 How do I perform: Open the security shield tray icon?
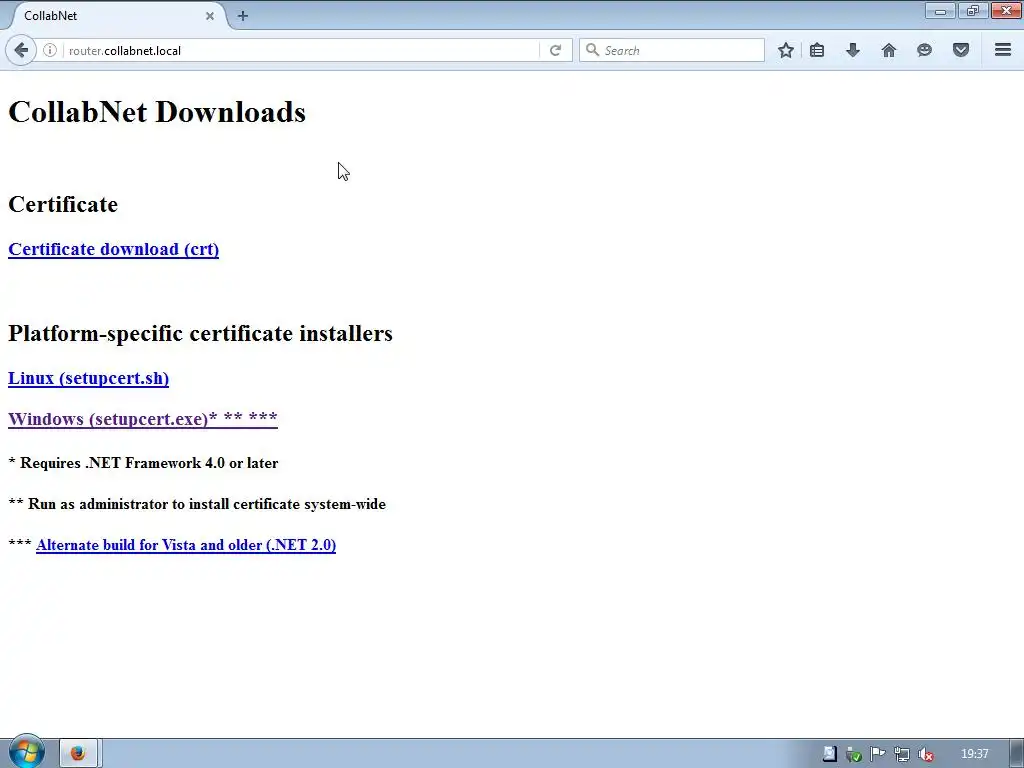click(x=854, y=754)
